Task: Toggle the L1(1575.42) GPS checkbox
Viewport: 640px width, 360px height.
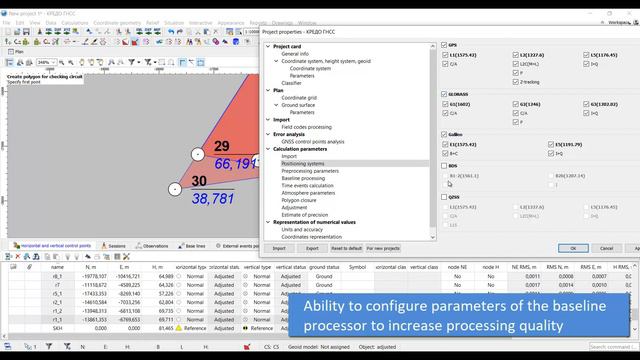Action: pos(445,55)
